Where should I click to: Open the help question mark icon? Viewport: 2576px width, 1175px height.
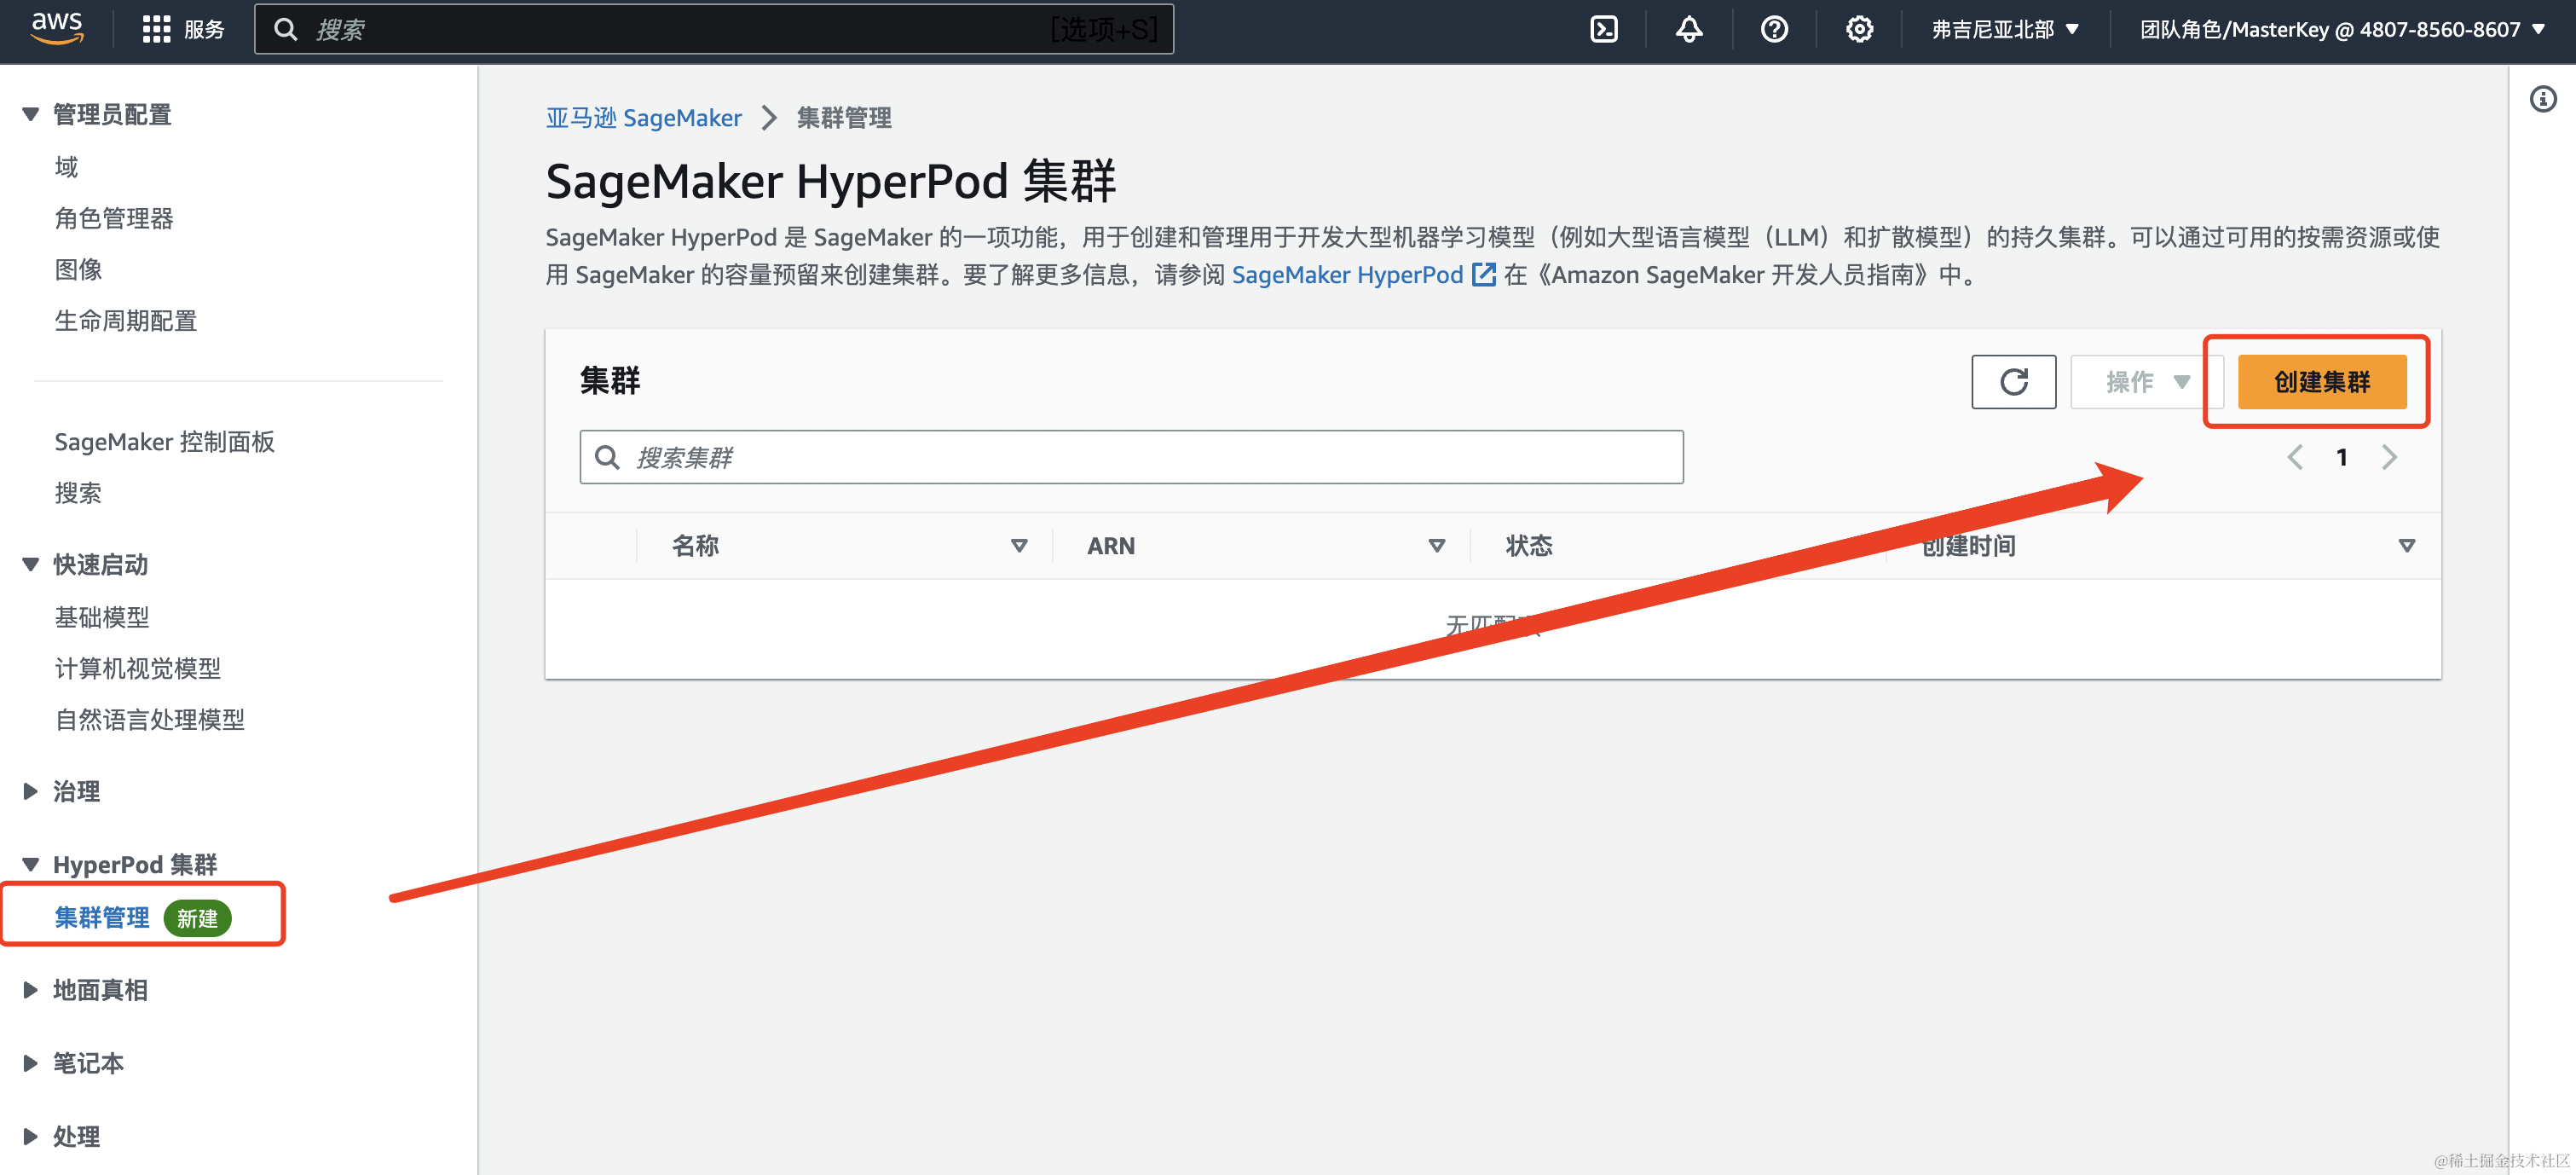(1774, 29)
